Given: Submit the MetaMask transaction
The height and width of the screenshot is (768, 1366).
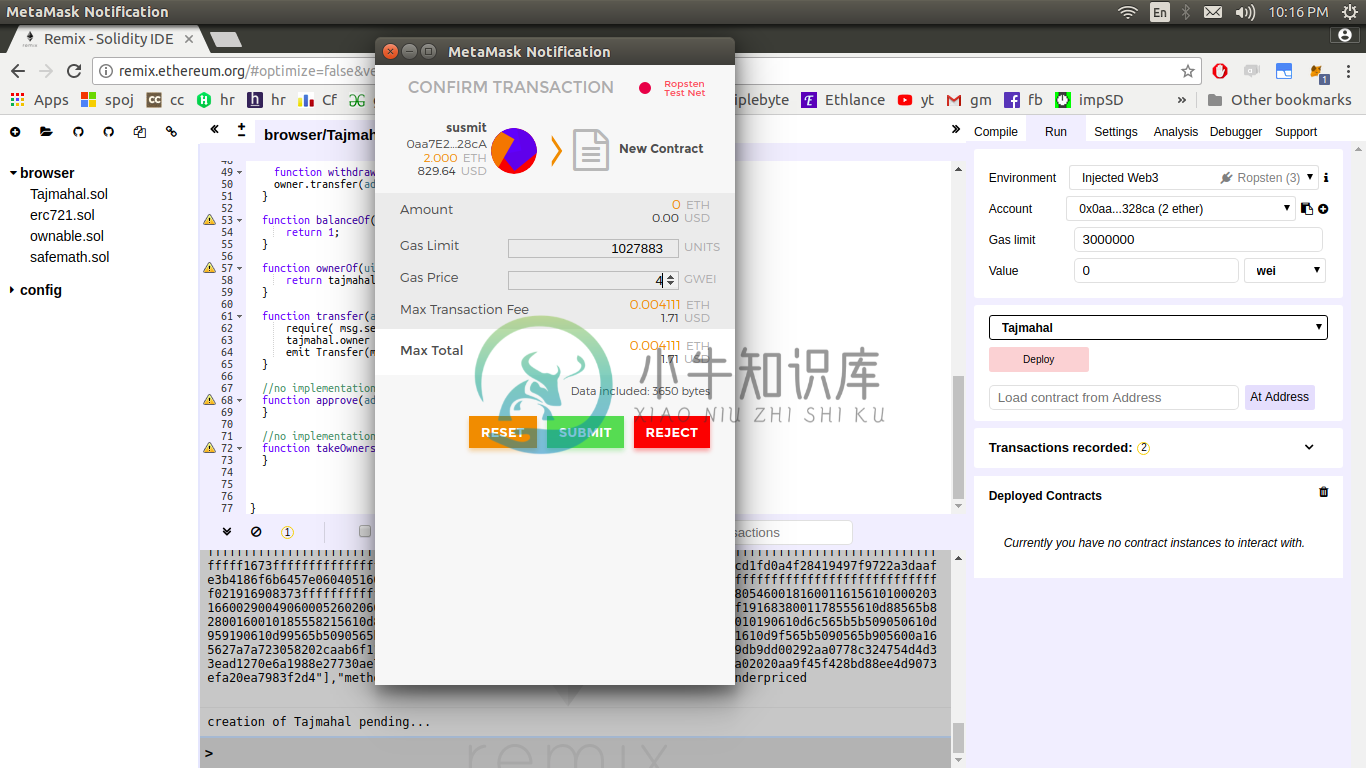Looking at the screenshot, I should coord(585,432).
